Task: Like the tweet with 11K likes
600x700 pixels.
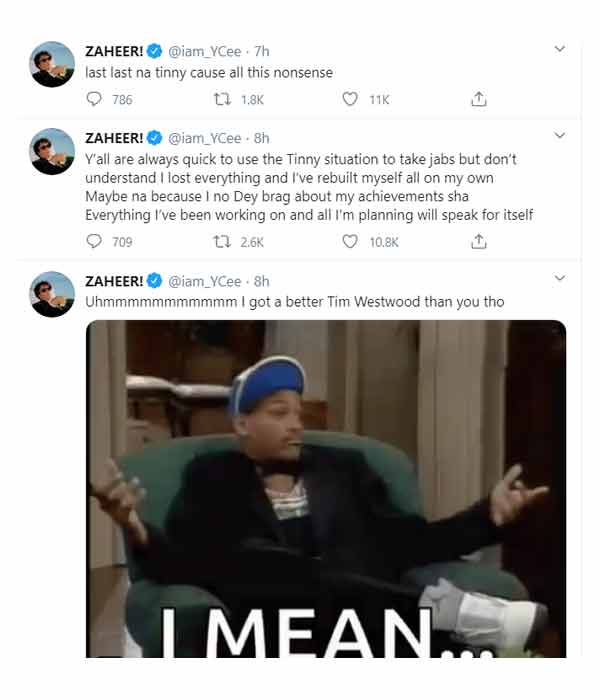Action: click(350, 99)
